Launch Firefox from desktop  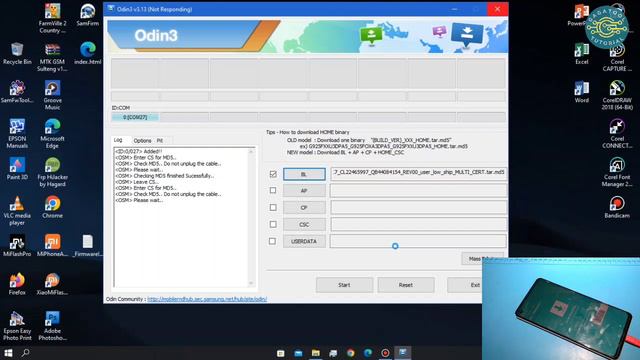pos(17,284)
